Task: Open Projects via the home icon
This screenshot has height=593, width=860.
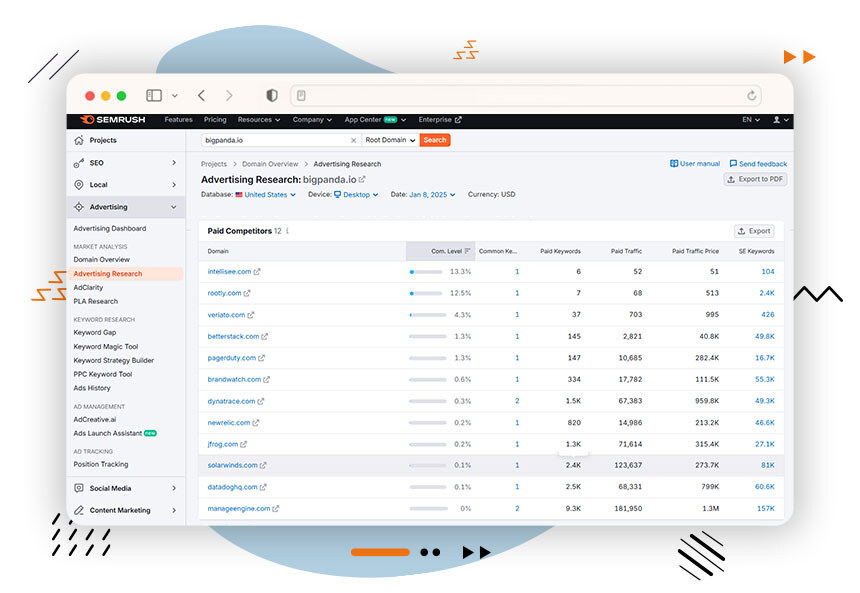Action: coord(80,141)
